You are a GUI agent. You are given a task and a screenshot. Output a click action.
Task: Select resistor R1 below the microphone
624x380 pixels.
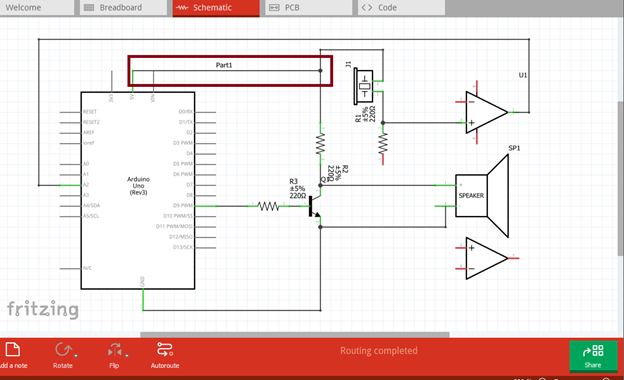383,144
